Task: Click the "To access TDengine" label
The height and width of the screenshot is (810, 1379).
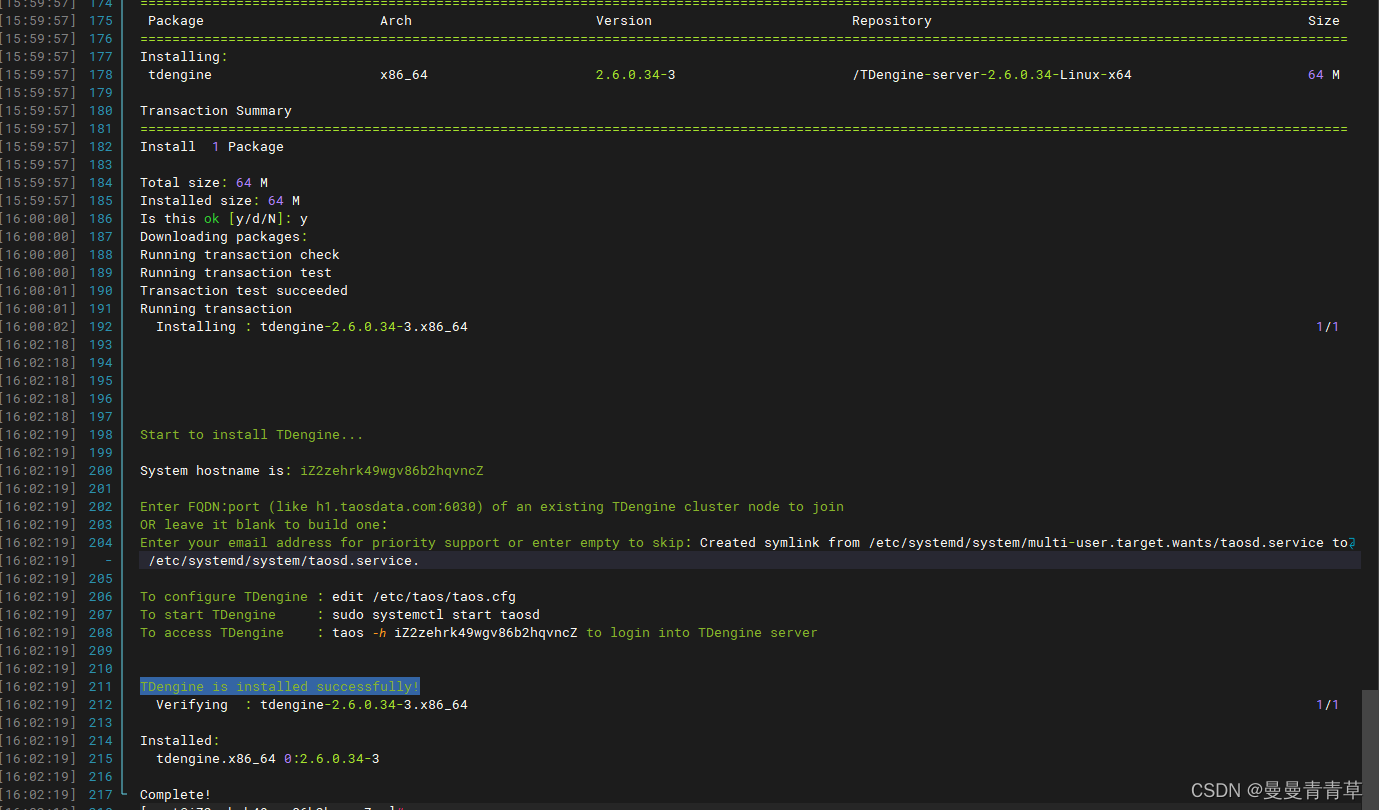Action: point(212,633)
